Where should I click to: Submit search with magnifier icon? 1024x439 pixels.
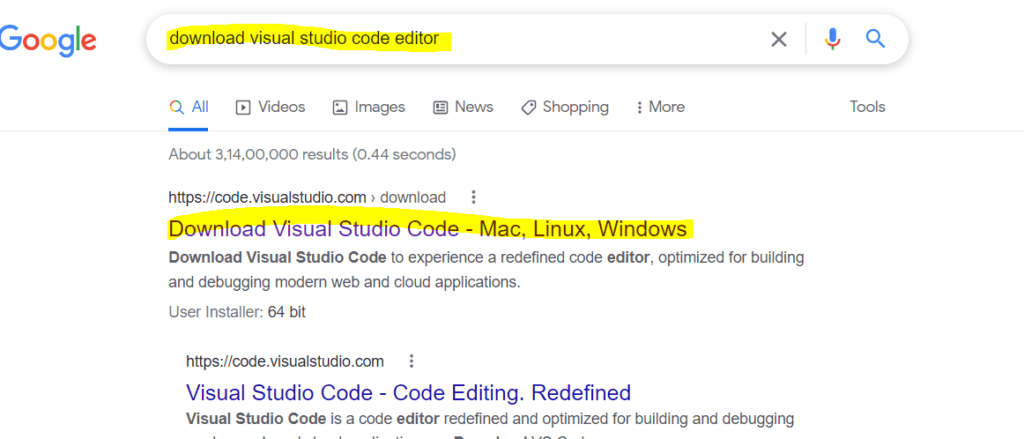[x=875, y=39]
